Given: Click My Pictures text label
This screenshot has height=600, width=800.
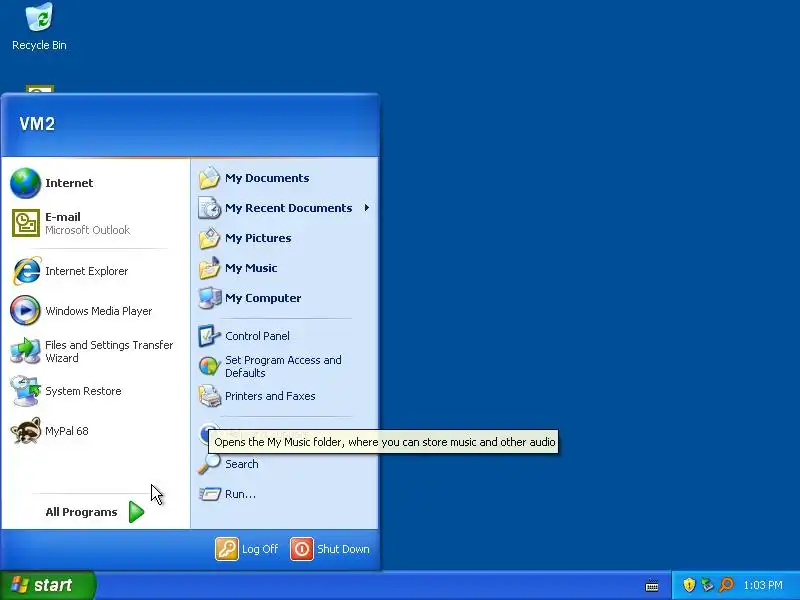Looking at the screenshot, I should tap(258, 238).
